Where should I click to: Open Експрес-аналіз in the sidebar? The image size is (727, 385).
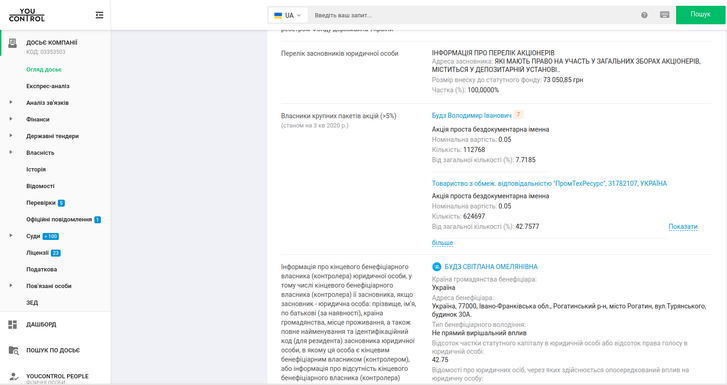pyautogui.click(x=48, y=86)
